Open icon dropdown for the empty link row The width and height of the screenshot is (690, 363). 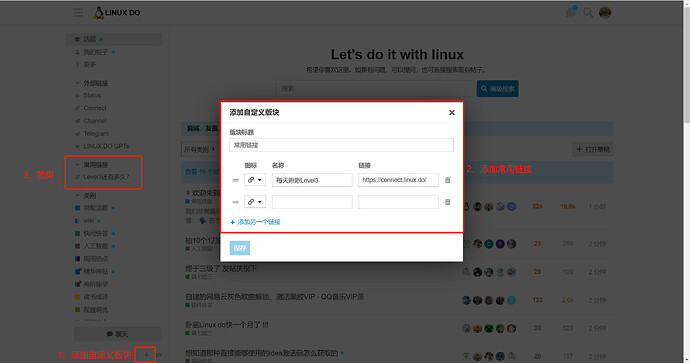click(255, 202)
